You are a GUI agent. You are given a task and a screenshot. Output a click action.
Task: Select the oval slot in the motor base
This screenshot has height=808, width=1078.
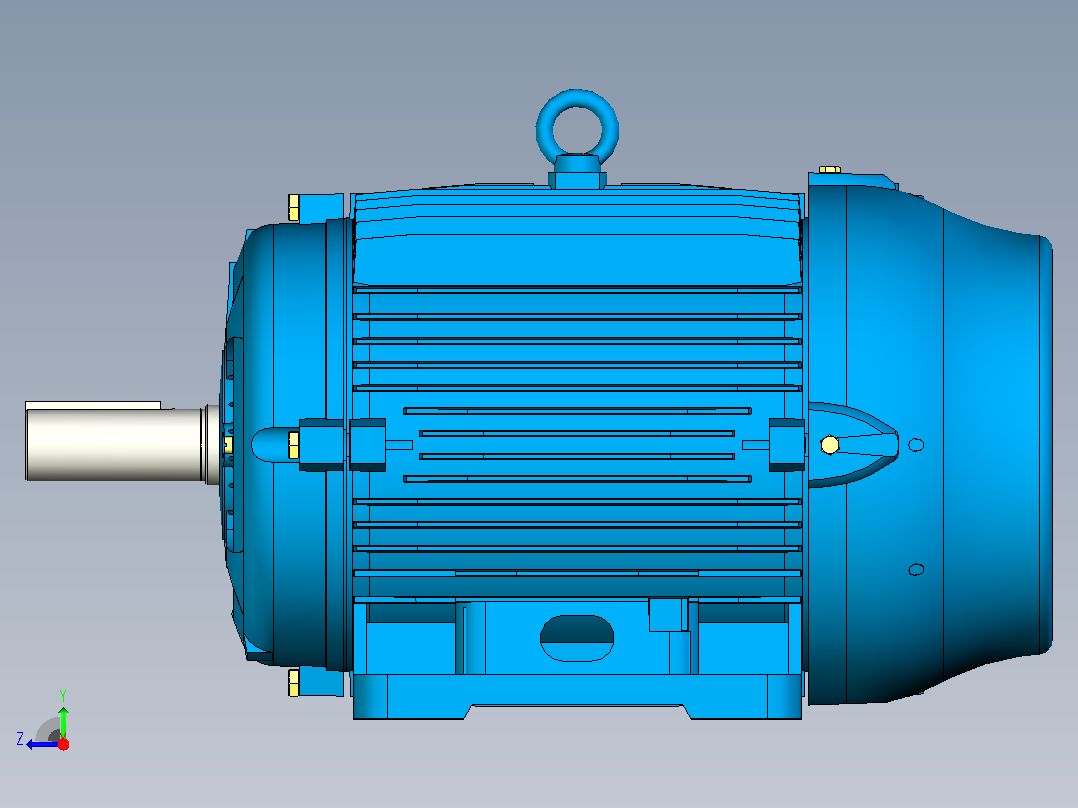(577, 639)
